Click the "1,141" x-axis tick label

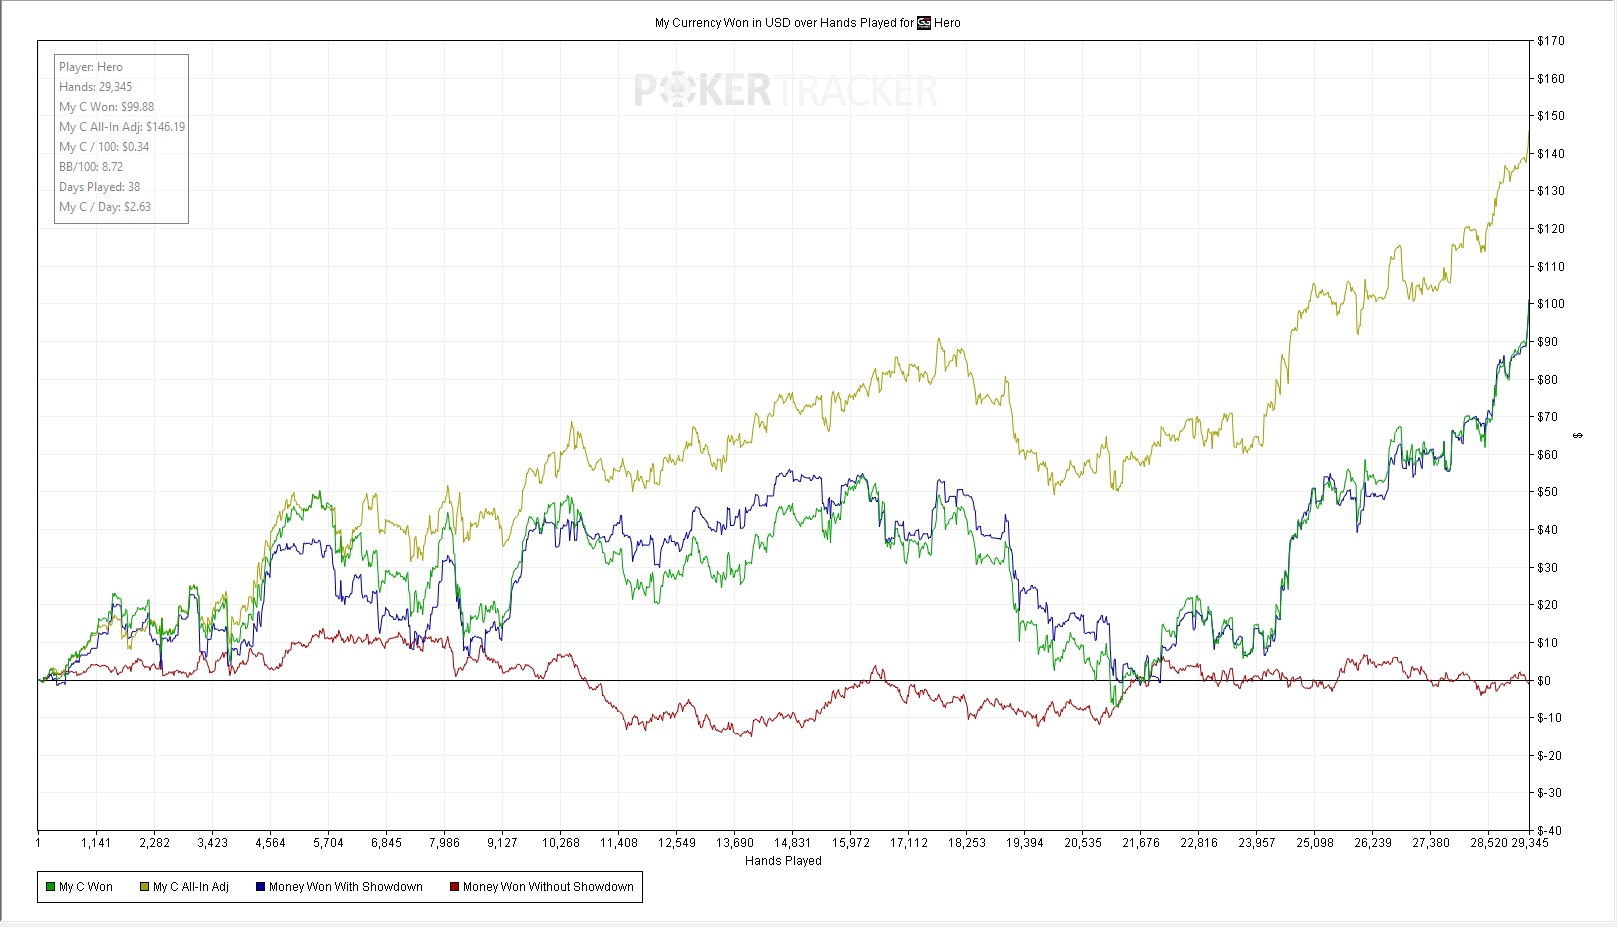tap(96, 843)
